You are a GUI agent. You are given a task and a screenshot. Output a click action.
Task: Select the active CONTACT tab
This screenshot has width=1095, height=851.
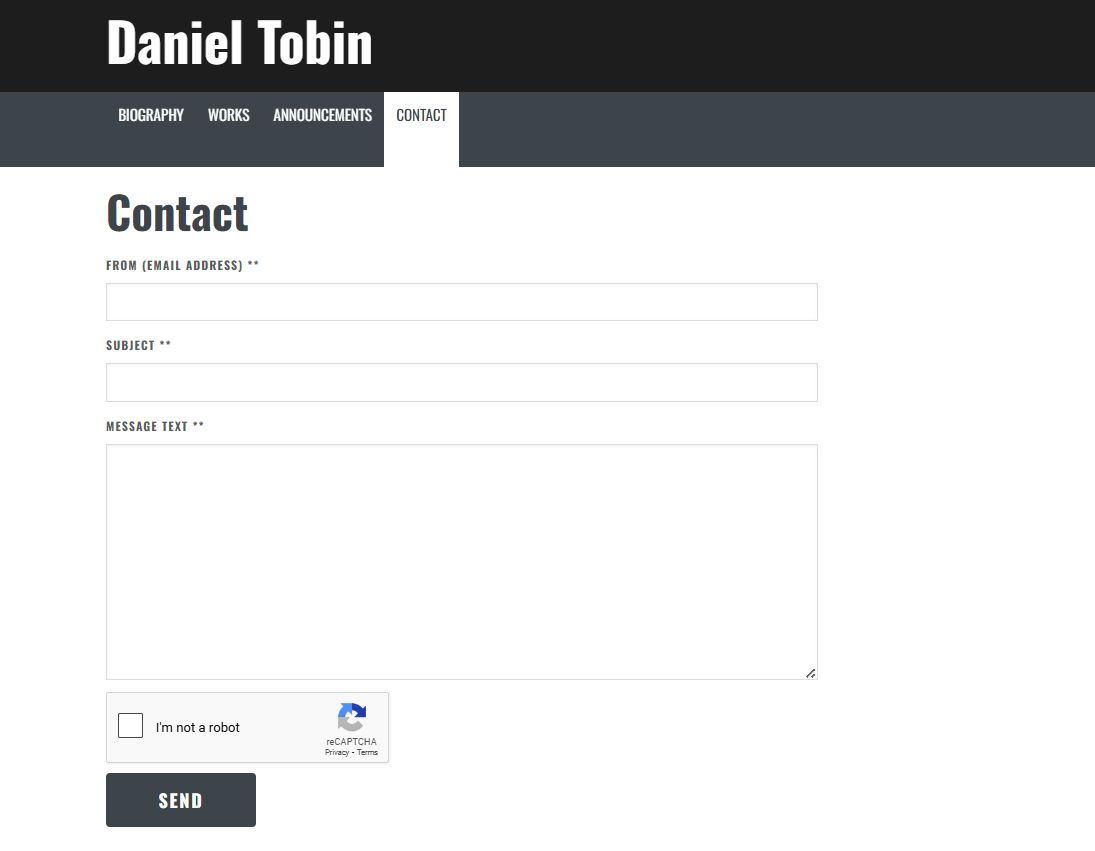click(x=421, y=114)
